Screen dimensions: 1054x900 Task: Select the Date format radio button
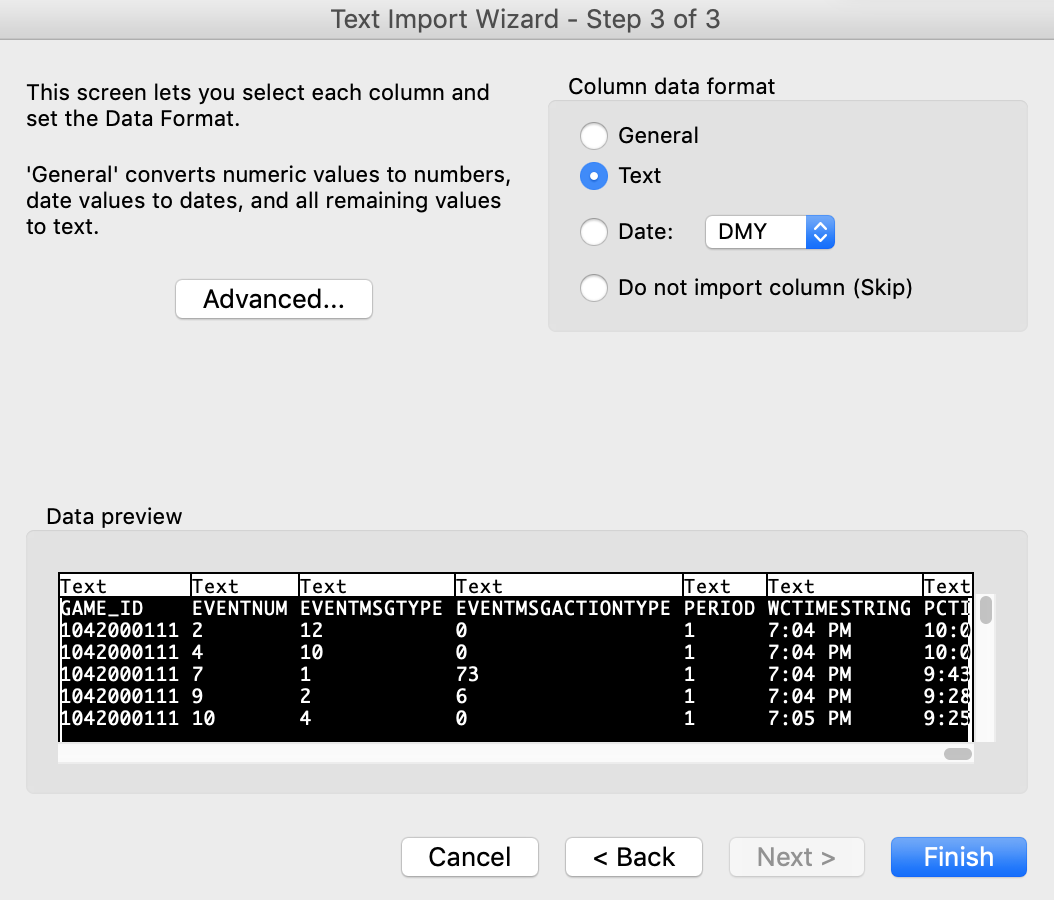594,232
